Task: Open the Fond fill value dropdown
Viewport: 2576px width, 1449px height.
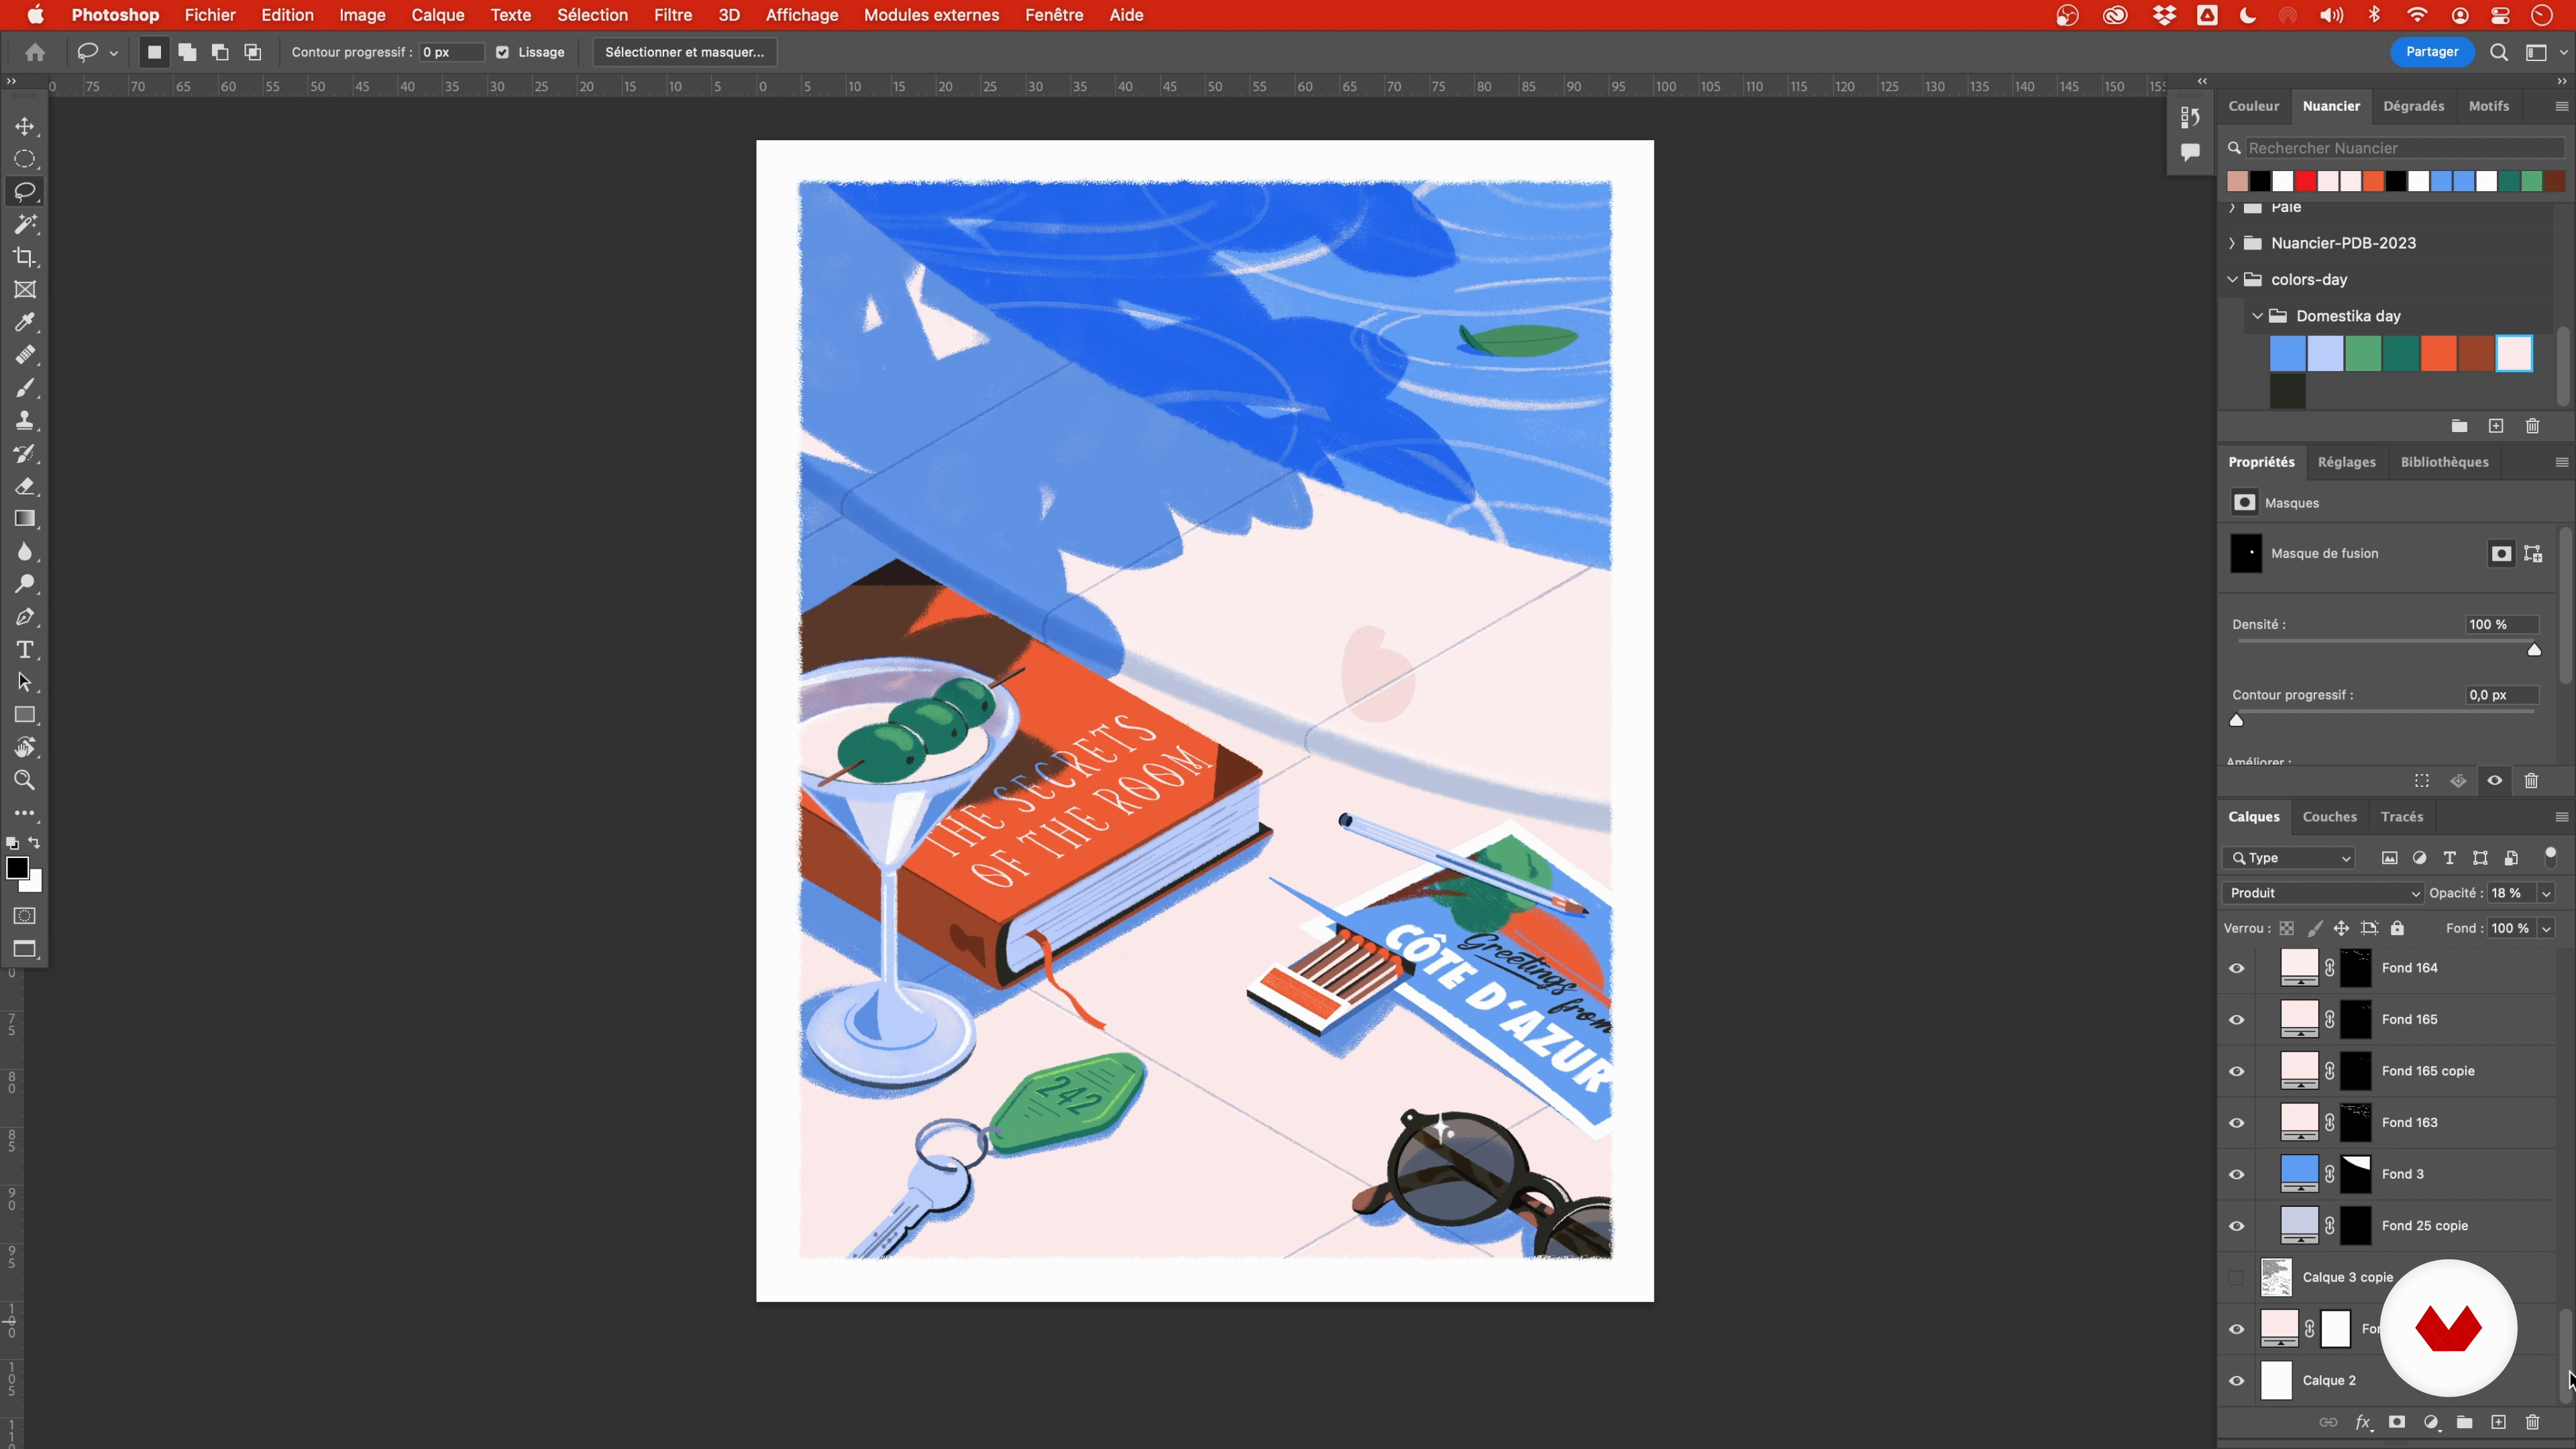Action: [2546, 928]
